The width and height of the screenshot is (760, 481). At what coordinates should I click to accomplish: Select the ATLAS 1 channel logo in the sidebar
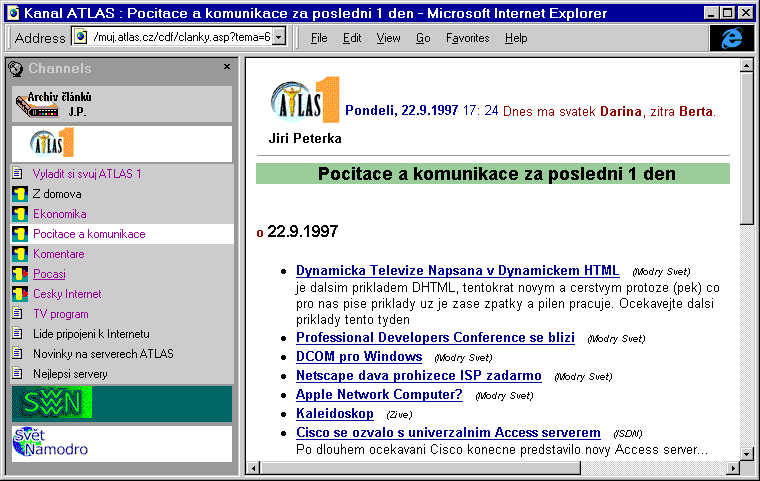pyautogui.click(x=122, y=144)
